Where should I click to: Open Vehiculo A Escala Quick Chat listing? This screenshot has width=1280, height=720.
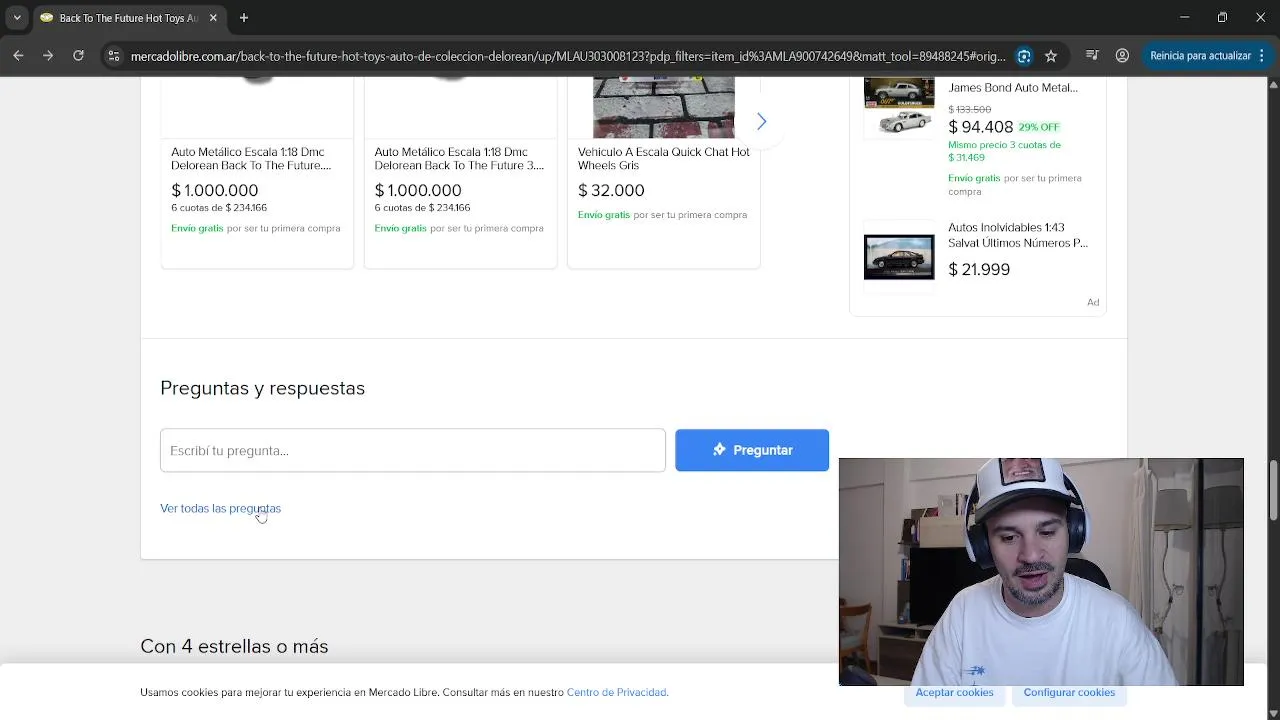click(664, 158)
